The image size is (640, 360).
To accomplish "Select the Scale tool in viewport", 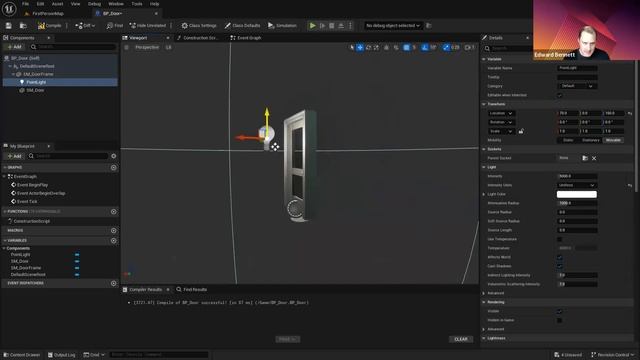I will [x=376, y=48].
